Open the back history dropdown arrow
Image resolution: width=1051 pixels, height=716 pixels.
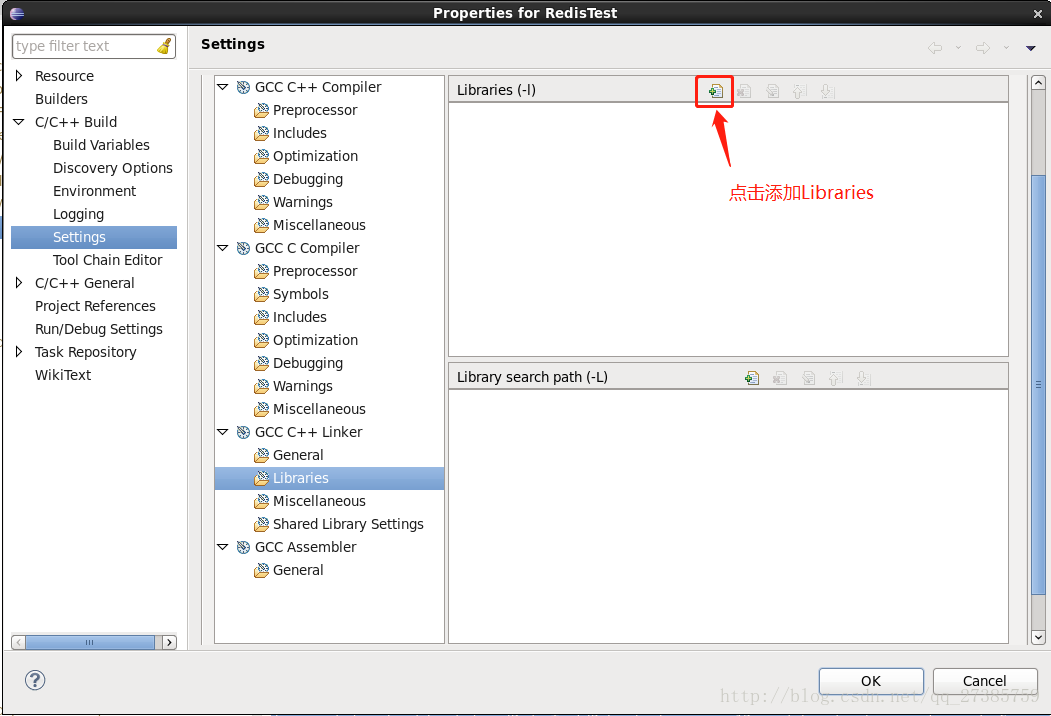click(x=958, y=48)
